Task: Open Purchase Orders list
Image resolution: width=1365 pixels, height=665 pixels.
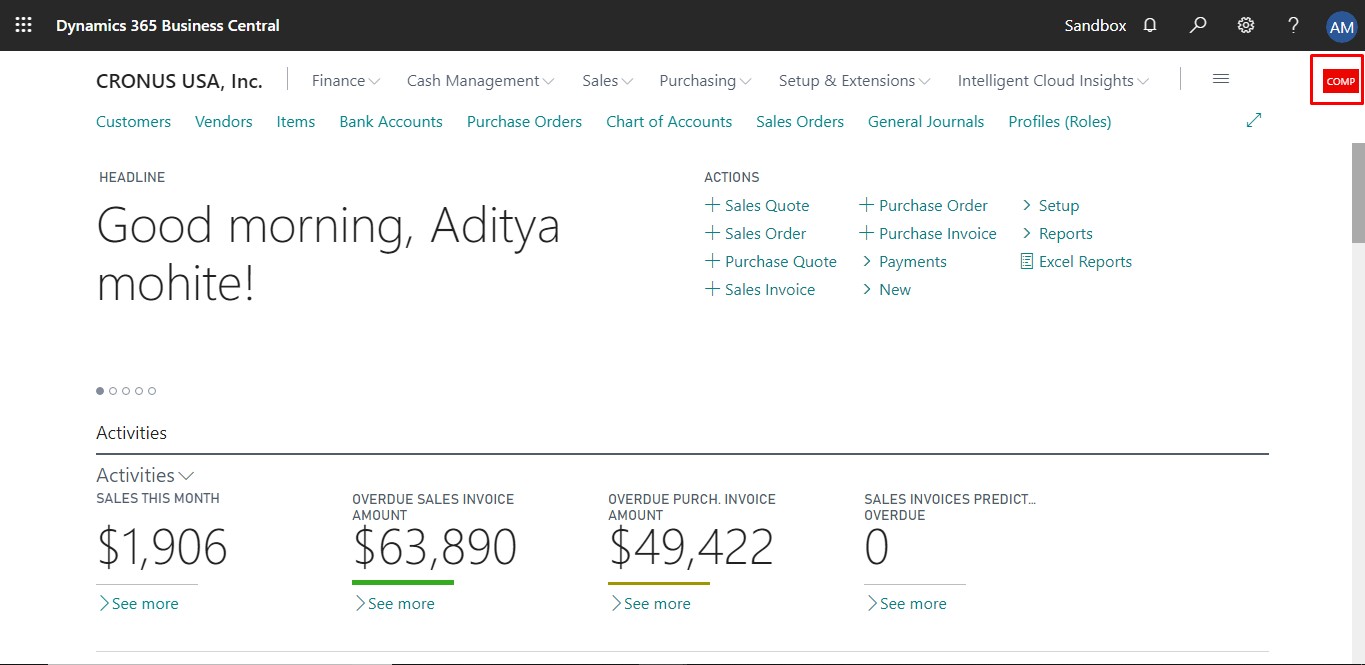Action: click(524, 121)
